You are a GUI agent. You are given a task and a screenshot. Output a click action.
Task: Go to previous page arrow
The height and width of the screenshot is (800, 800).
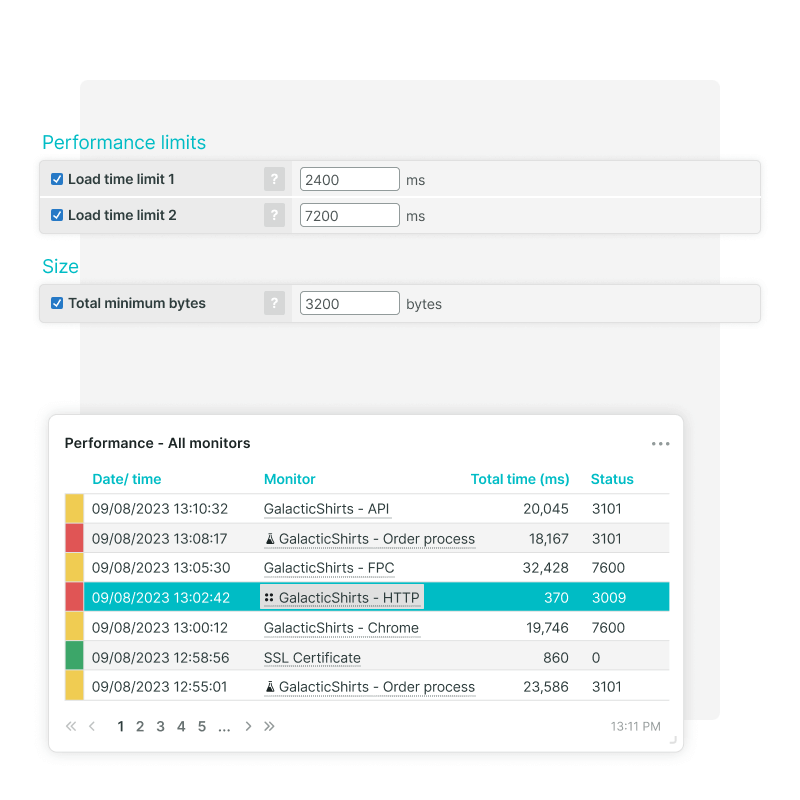click(92, 726)
